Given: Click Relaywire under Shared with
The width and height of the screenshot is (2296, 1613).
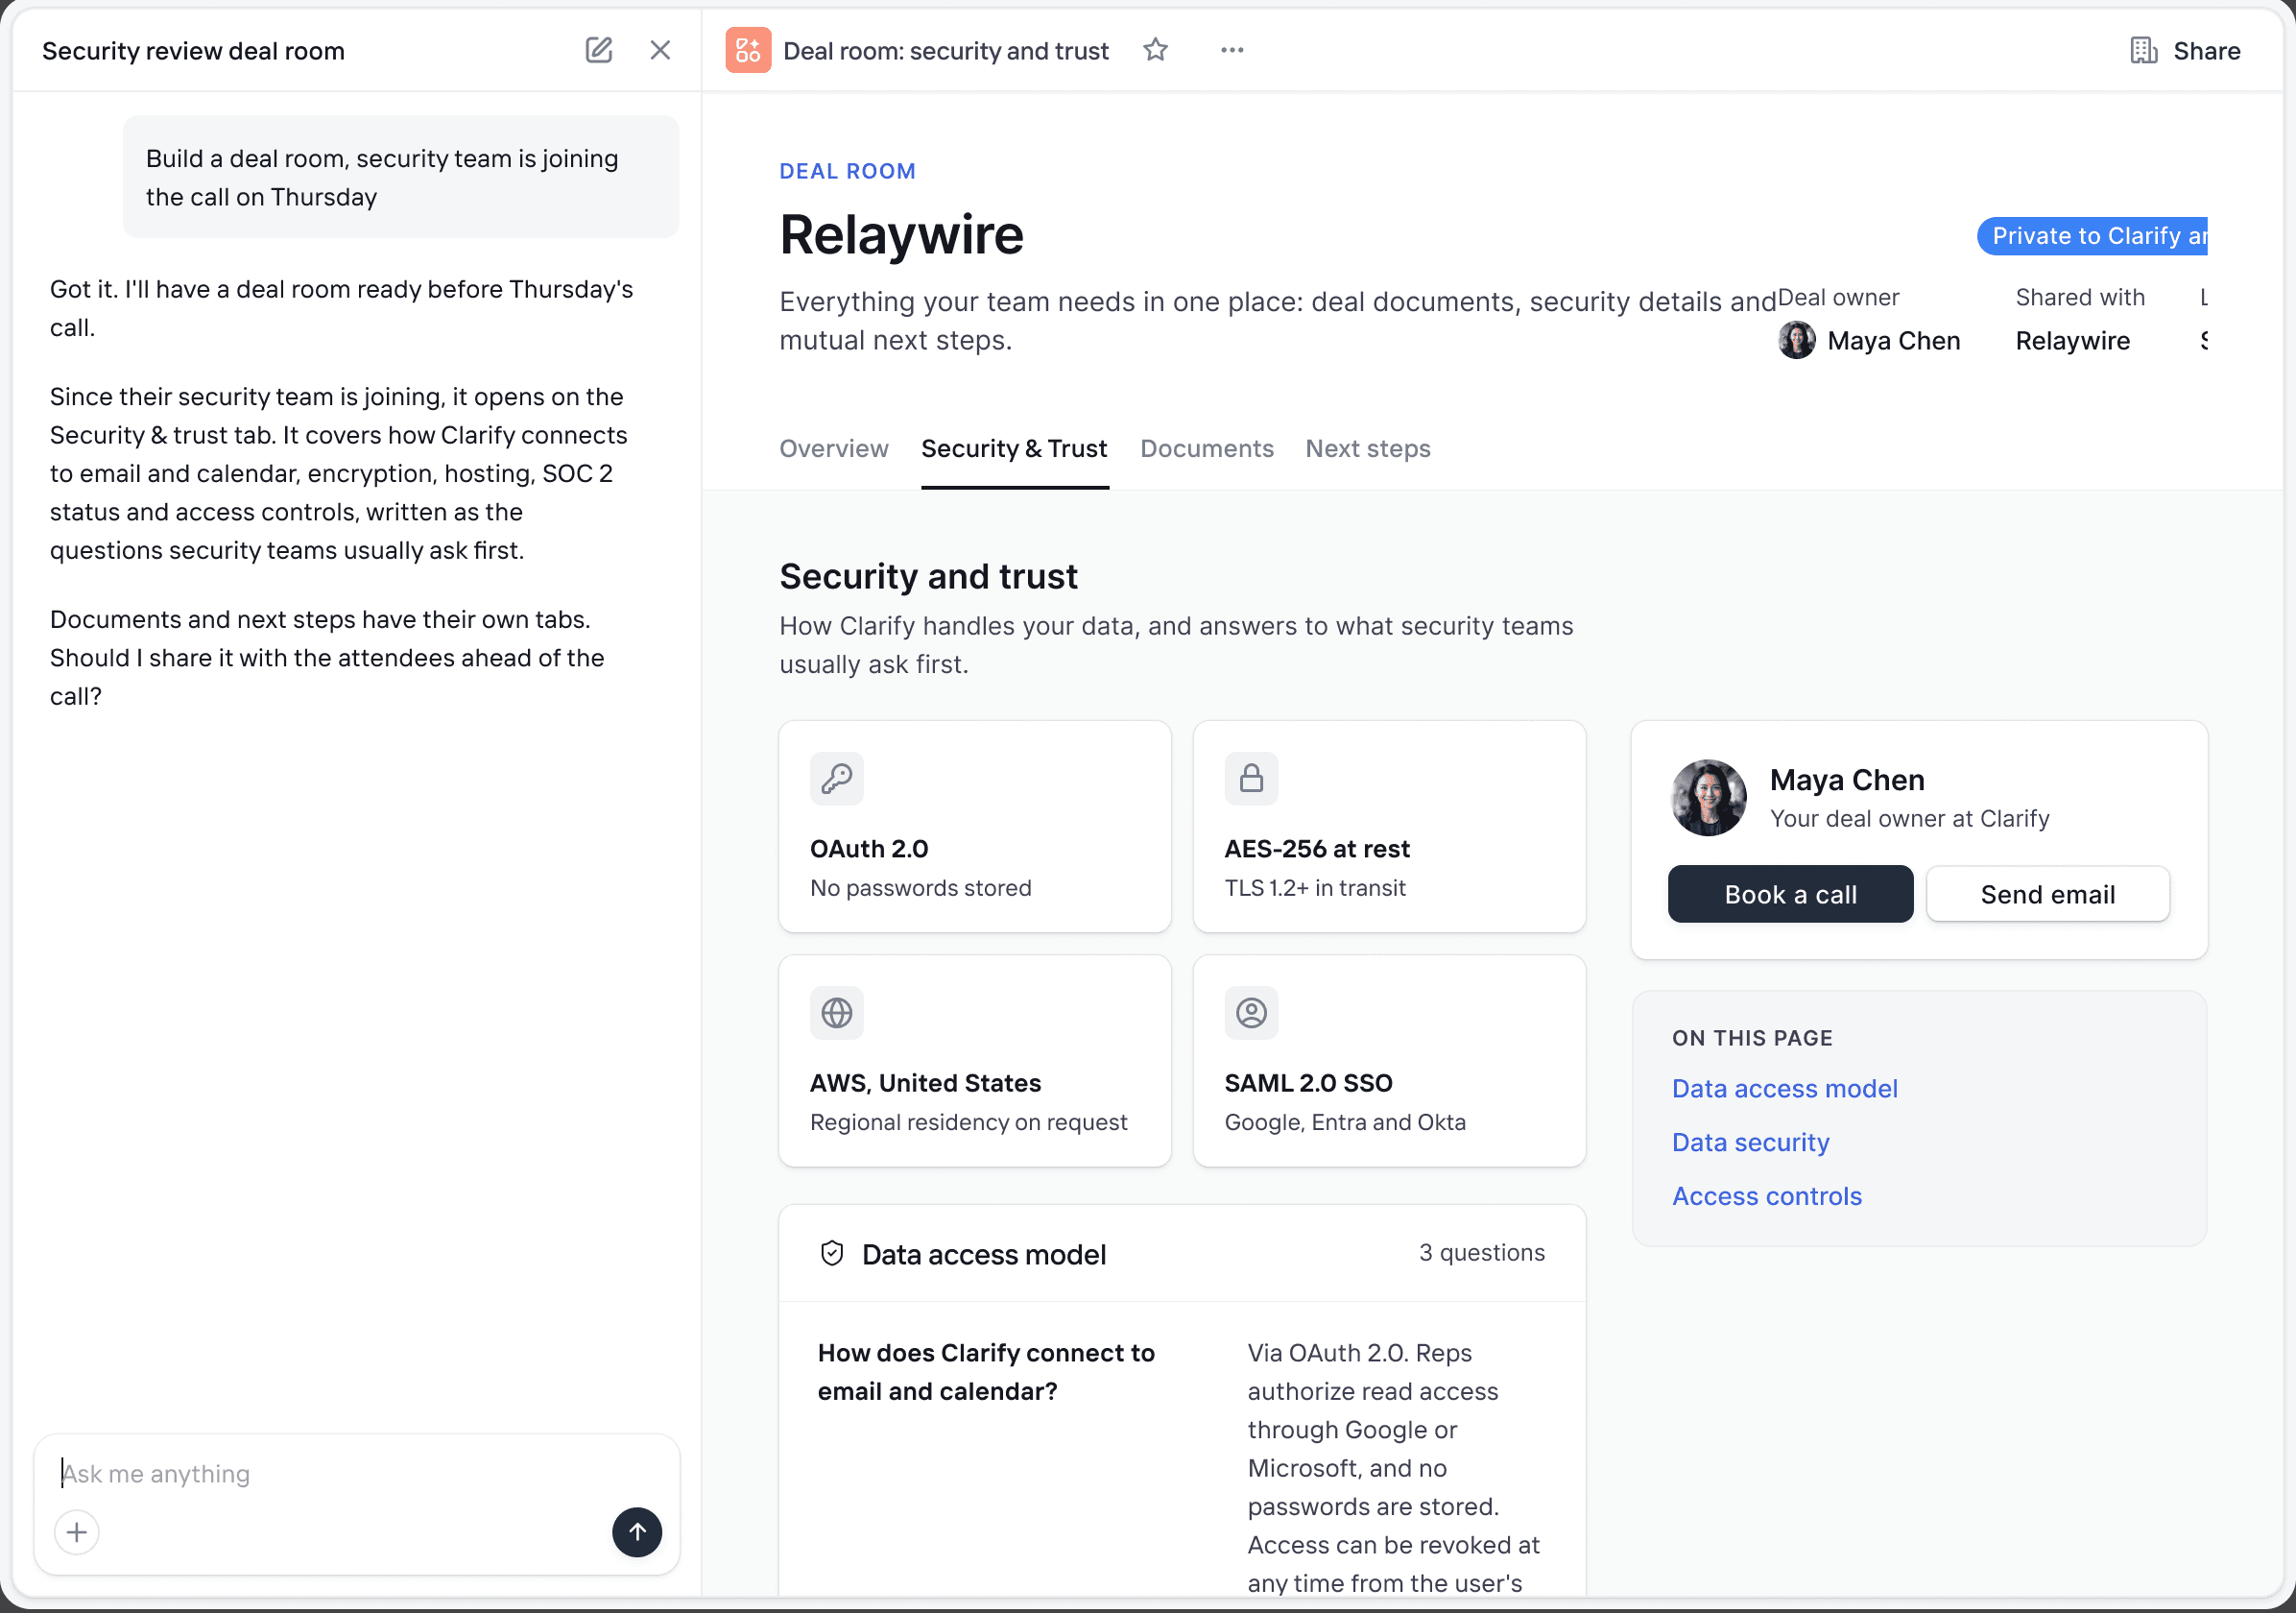Looking at the screenshot, I should [x=2072, y=341].
